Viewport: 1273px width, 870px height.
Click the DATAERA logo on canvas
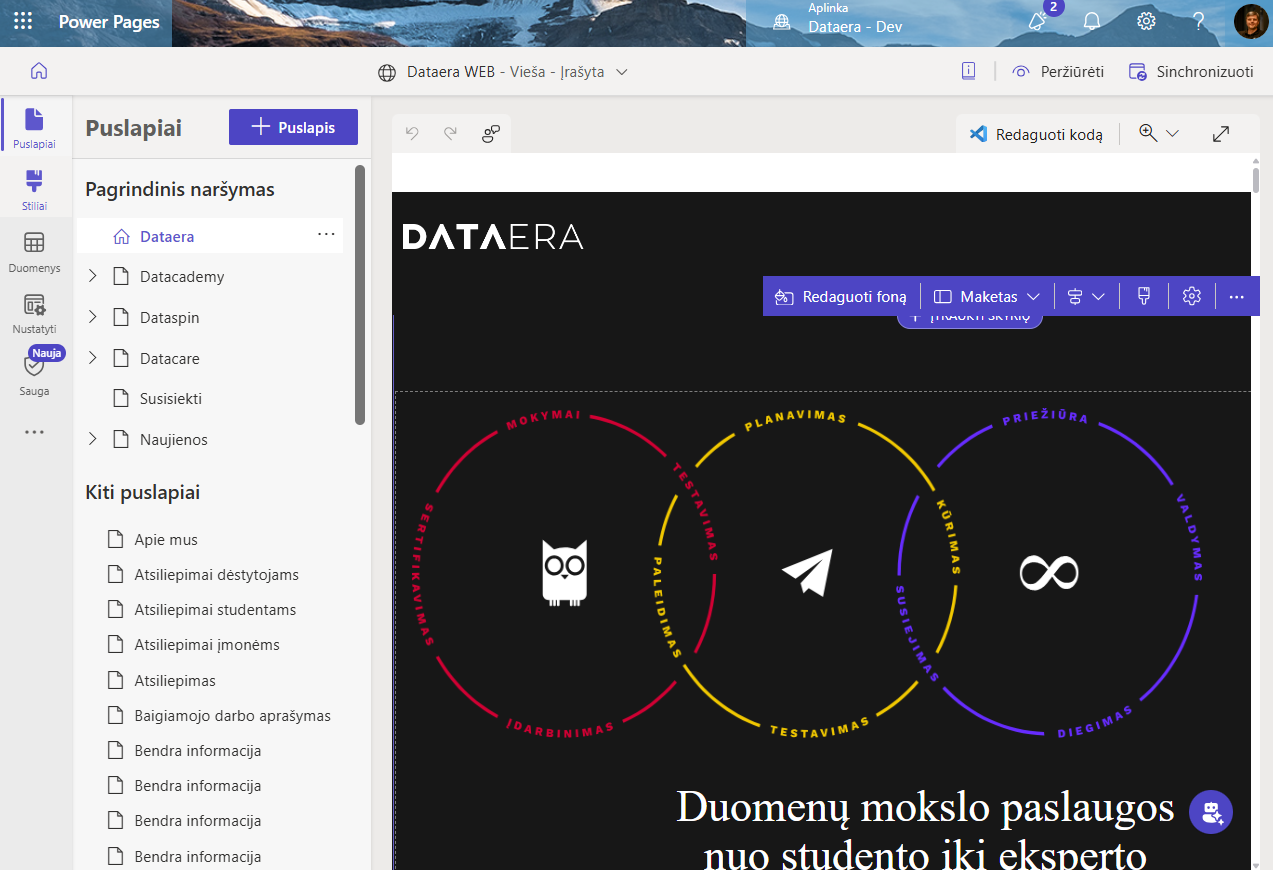pos(493,237)
